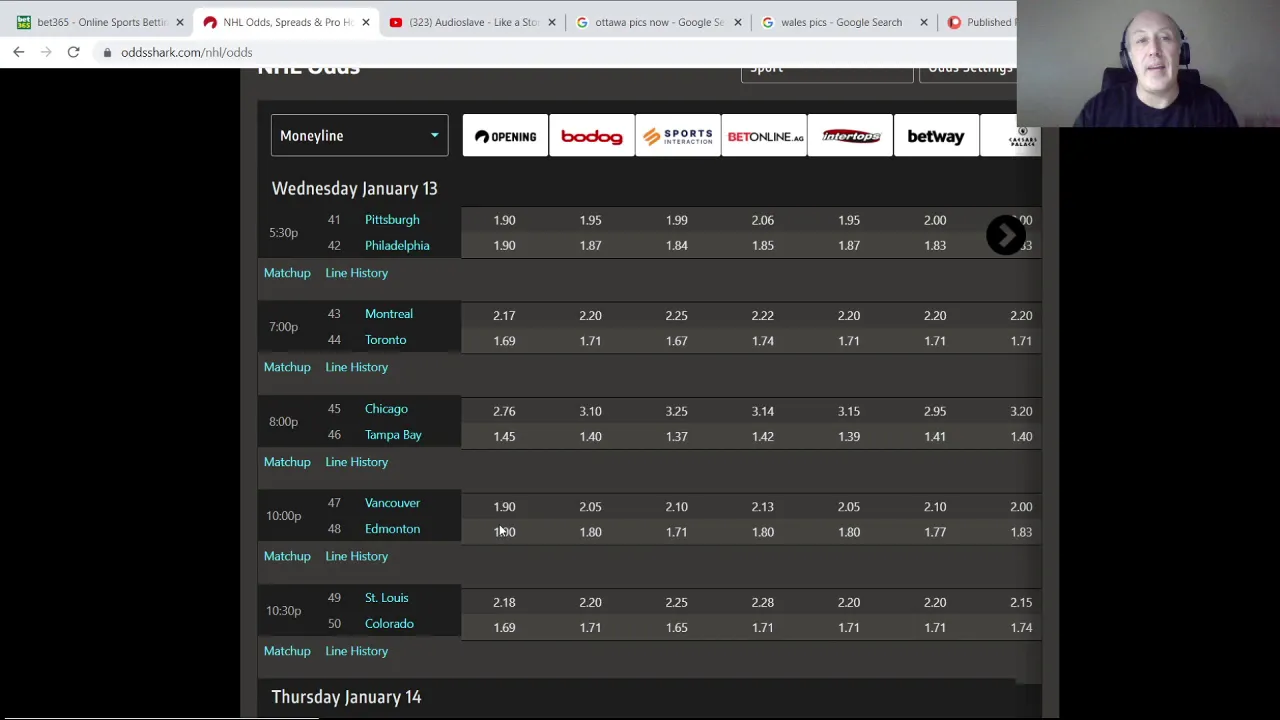Open Matchup for Vancouver vs Edmonton

287,556
